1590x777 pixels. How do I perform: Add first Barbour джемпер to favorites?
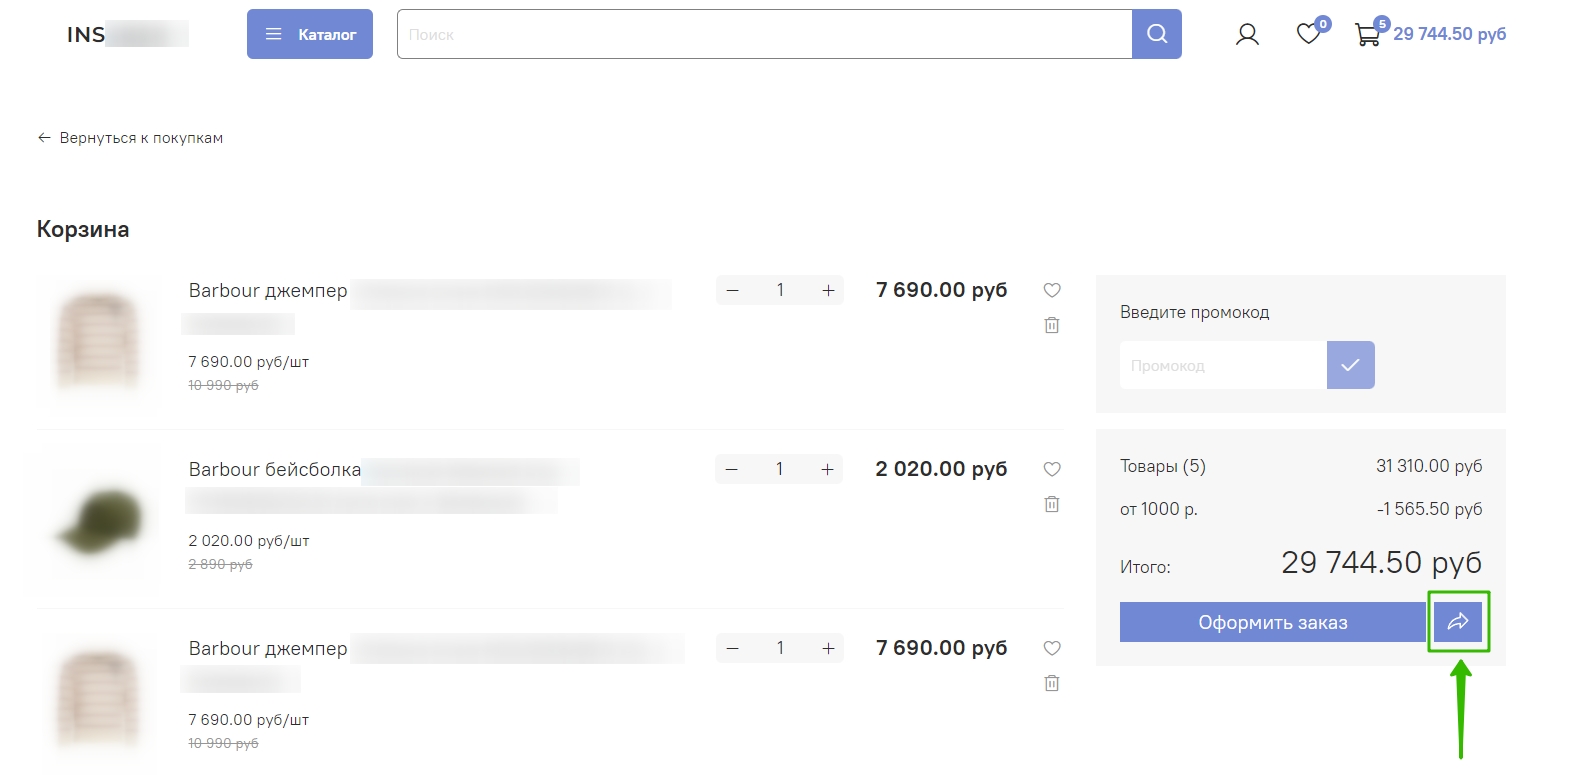pyautogui.click(x=1052, y=290)
